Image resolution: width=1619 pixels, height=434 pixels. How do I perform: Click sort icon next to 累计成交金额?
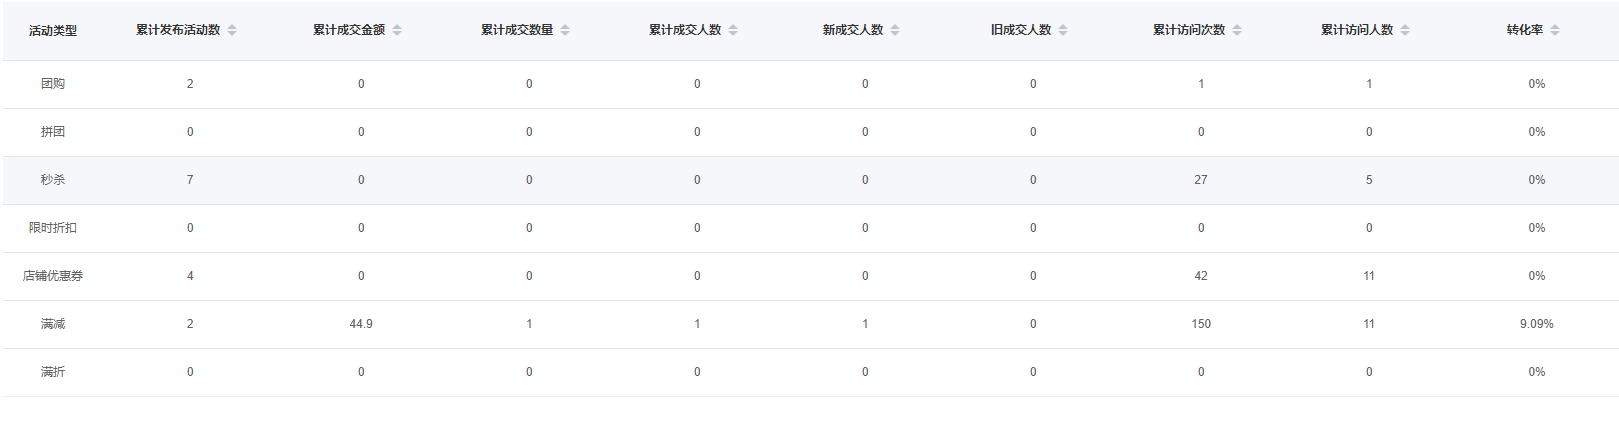(x=397, y=30)
